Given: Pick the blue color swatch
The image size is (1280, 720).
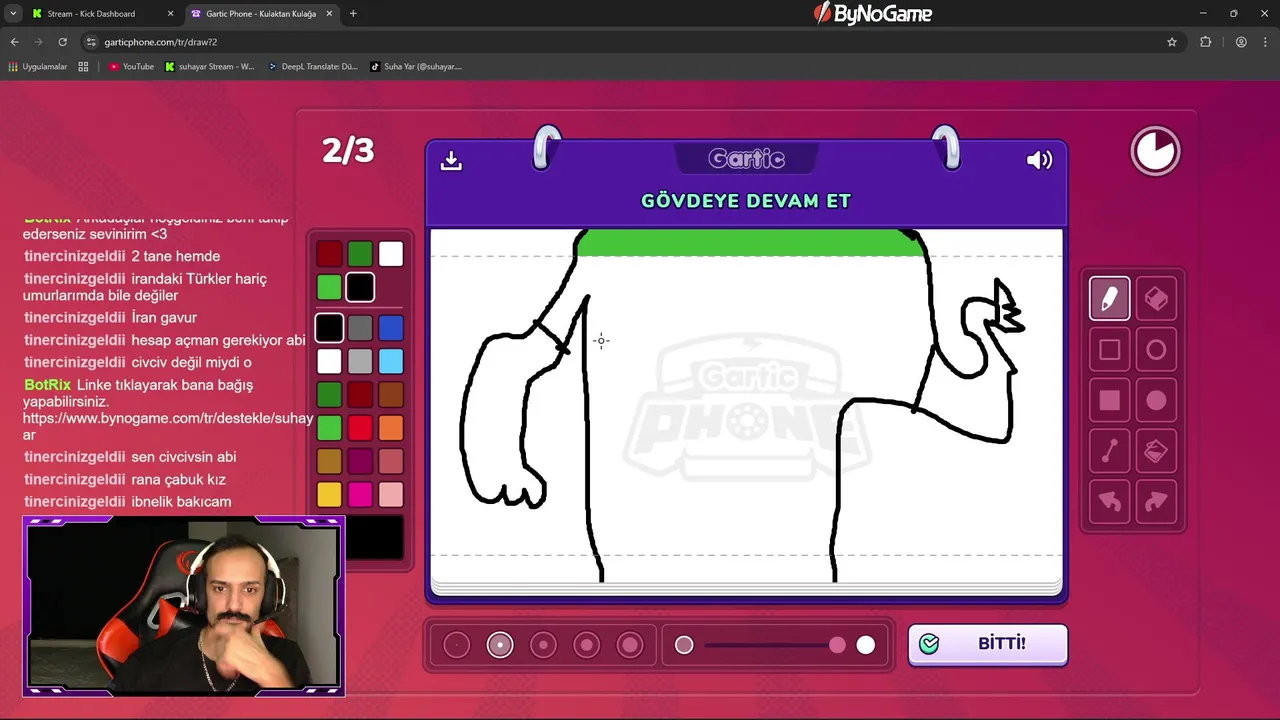Looking at the screenshot, I should (391, 327).
